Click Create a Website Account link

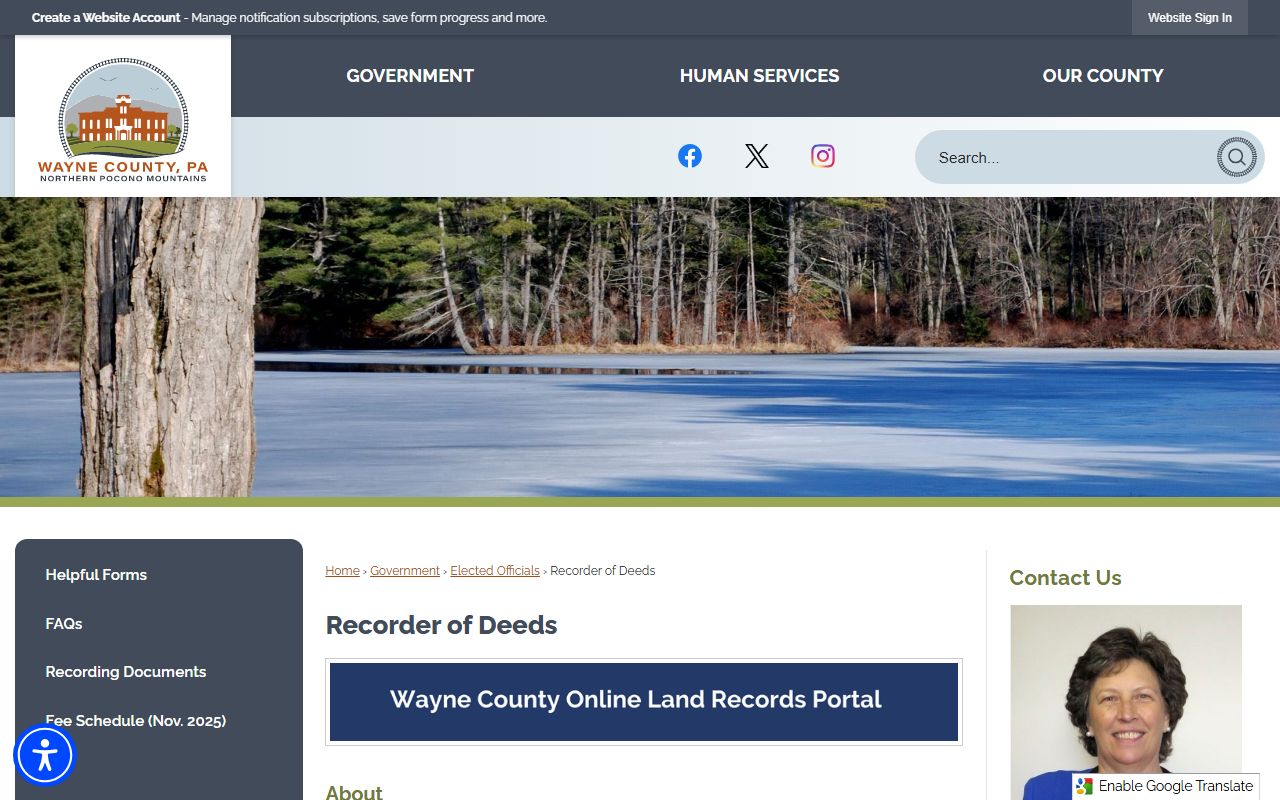tap(106, 18)
